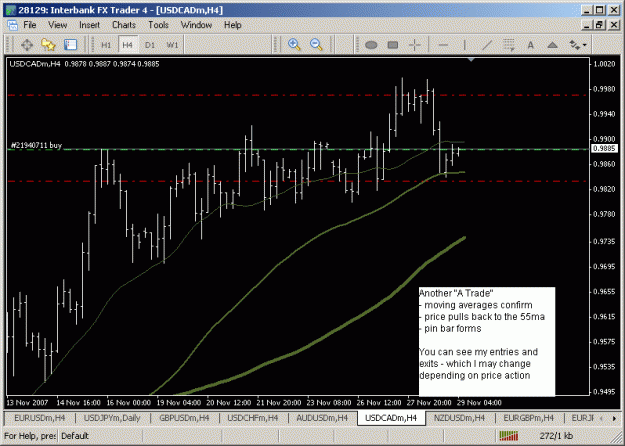Select the Fibonacci retracement tool
The width and height of the screenshot is (625, 446).
[x=509, y=45]
